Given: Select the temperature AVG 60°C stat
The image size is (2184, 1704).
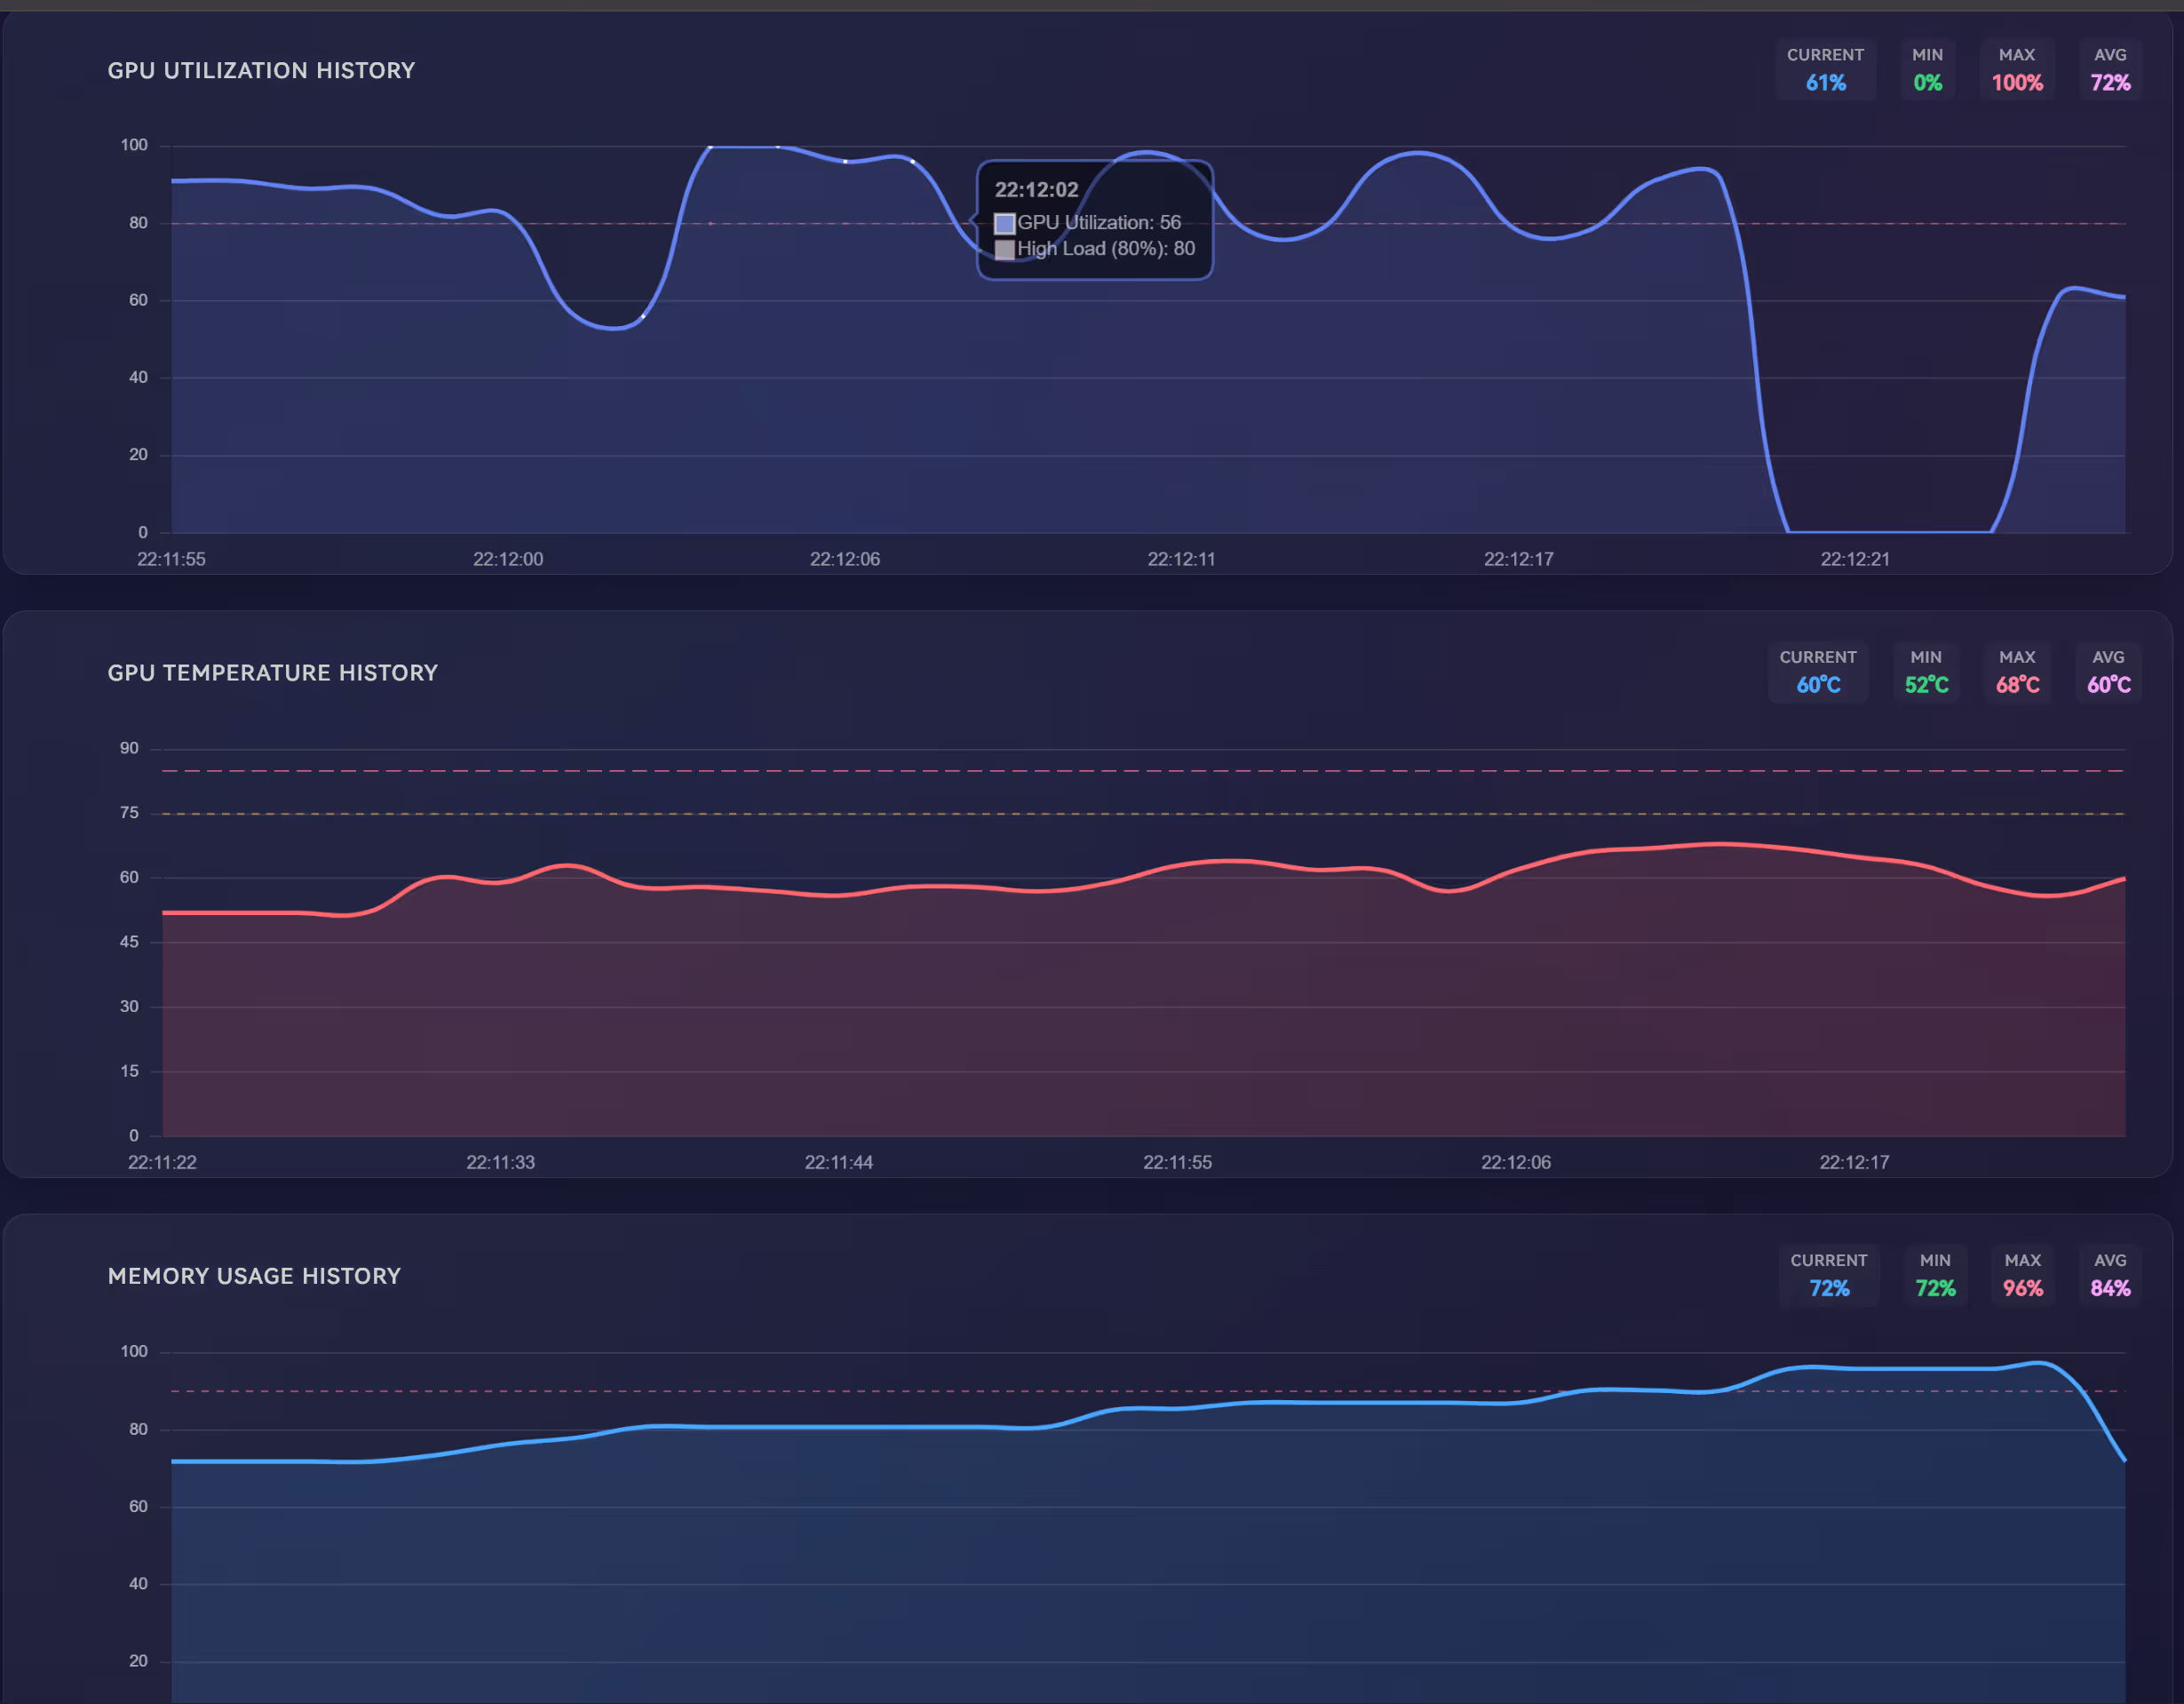Looking at the screenshot, I should pyautogui.click(x=2108, y=672).
